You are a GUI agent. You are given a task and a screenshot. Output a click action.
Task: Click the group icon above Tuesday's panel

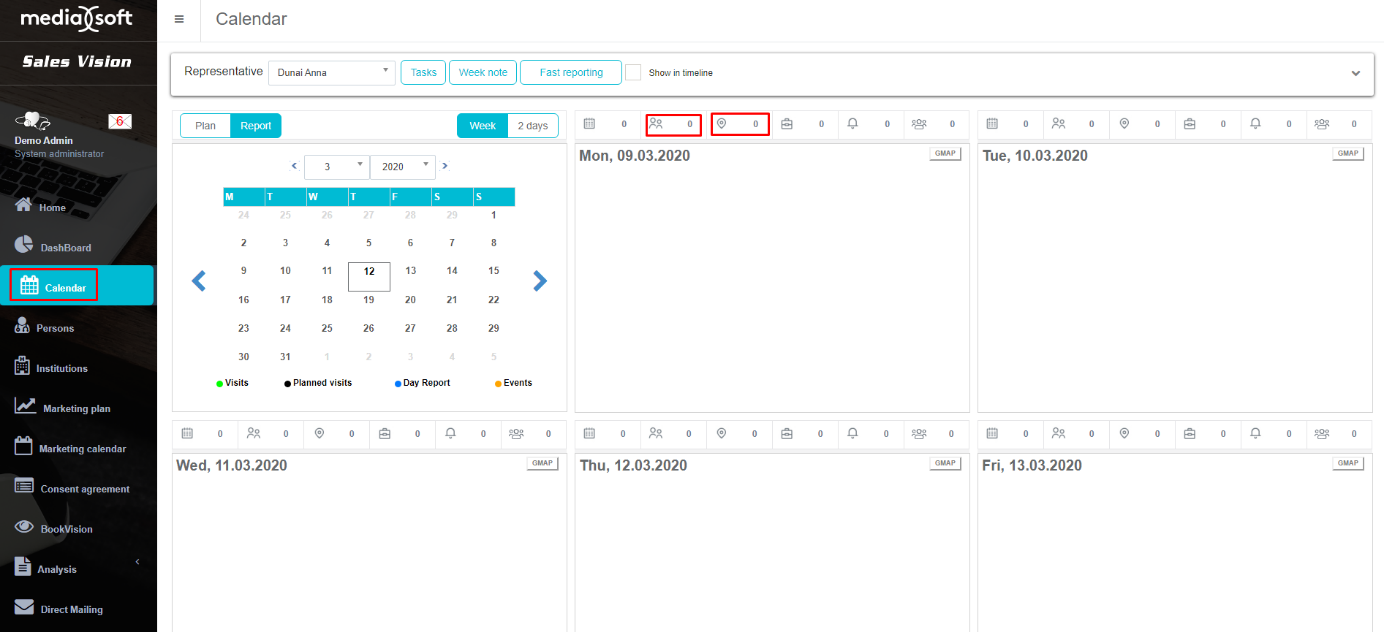click(1321, 124)
